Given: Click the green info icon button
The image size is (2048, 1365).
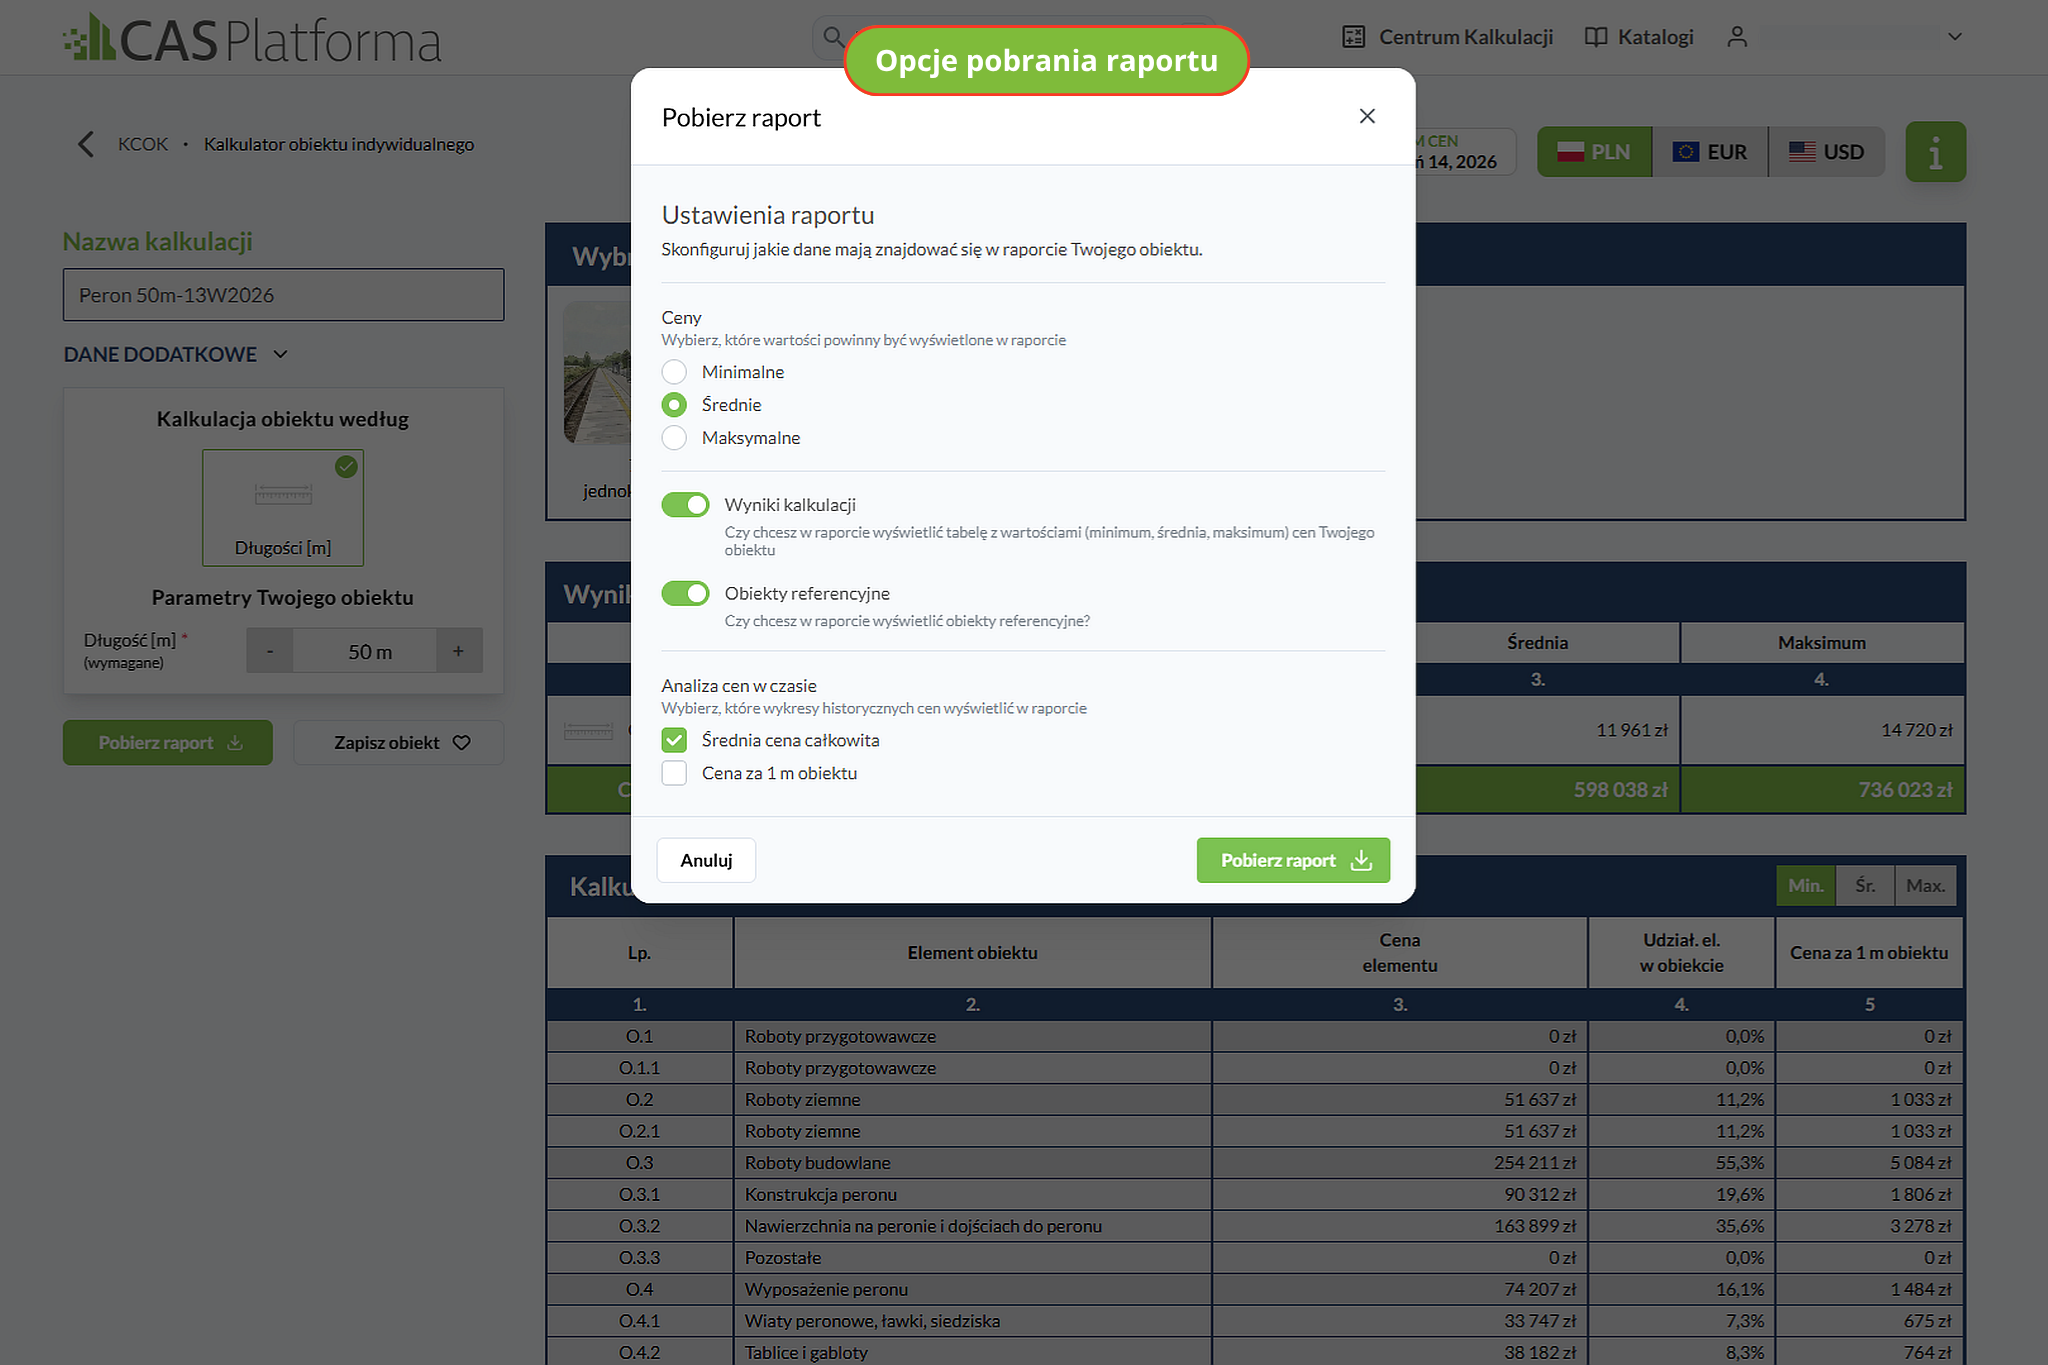Looking at the screenshot, I should [x=1935, y=152].
